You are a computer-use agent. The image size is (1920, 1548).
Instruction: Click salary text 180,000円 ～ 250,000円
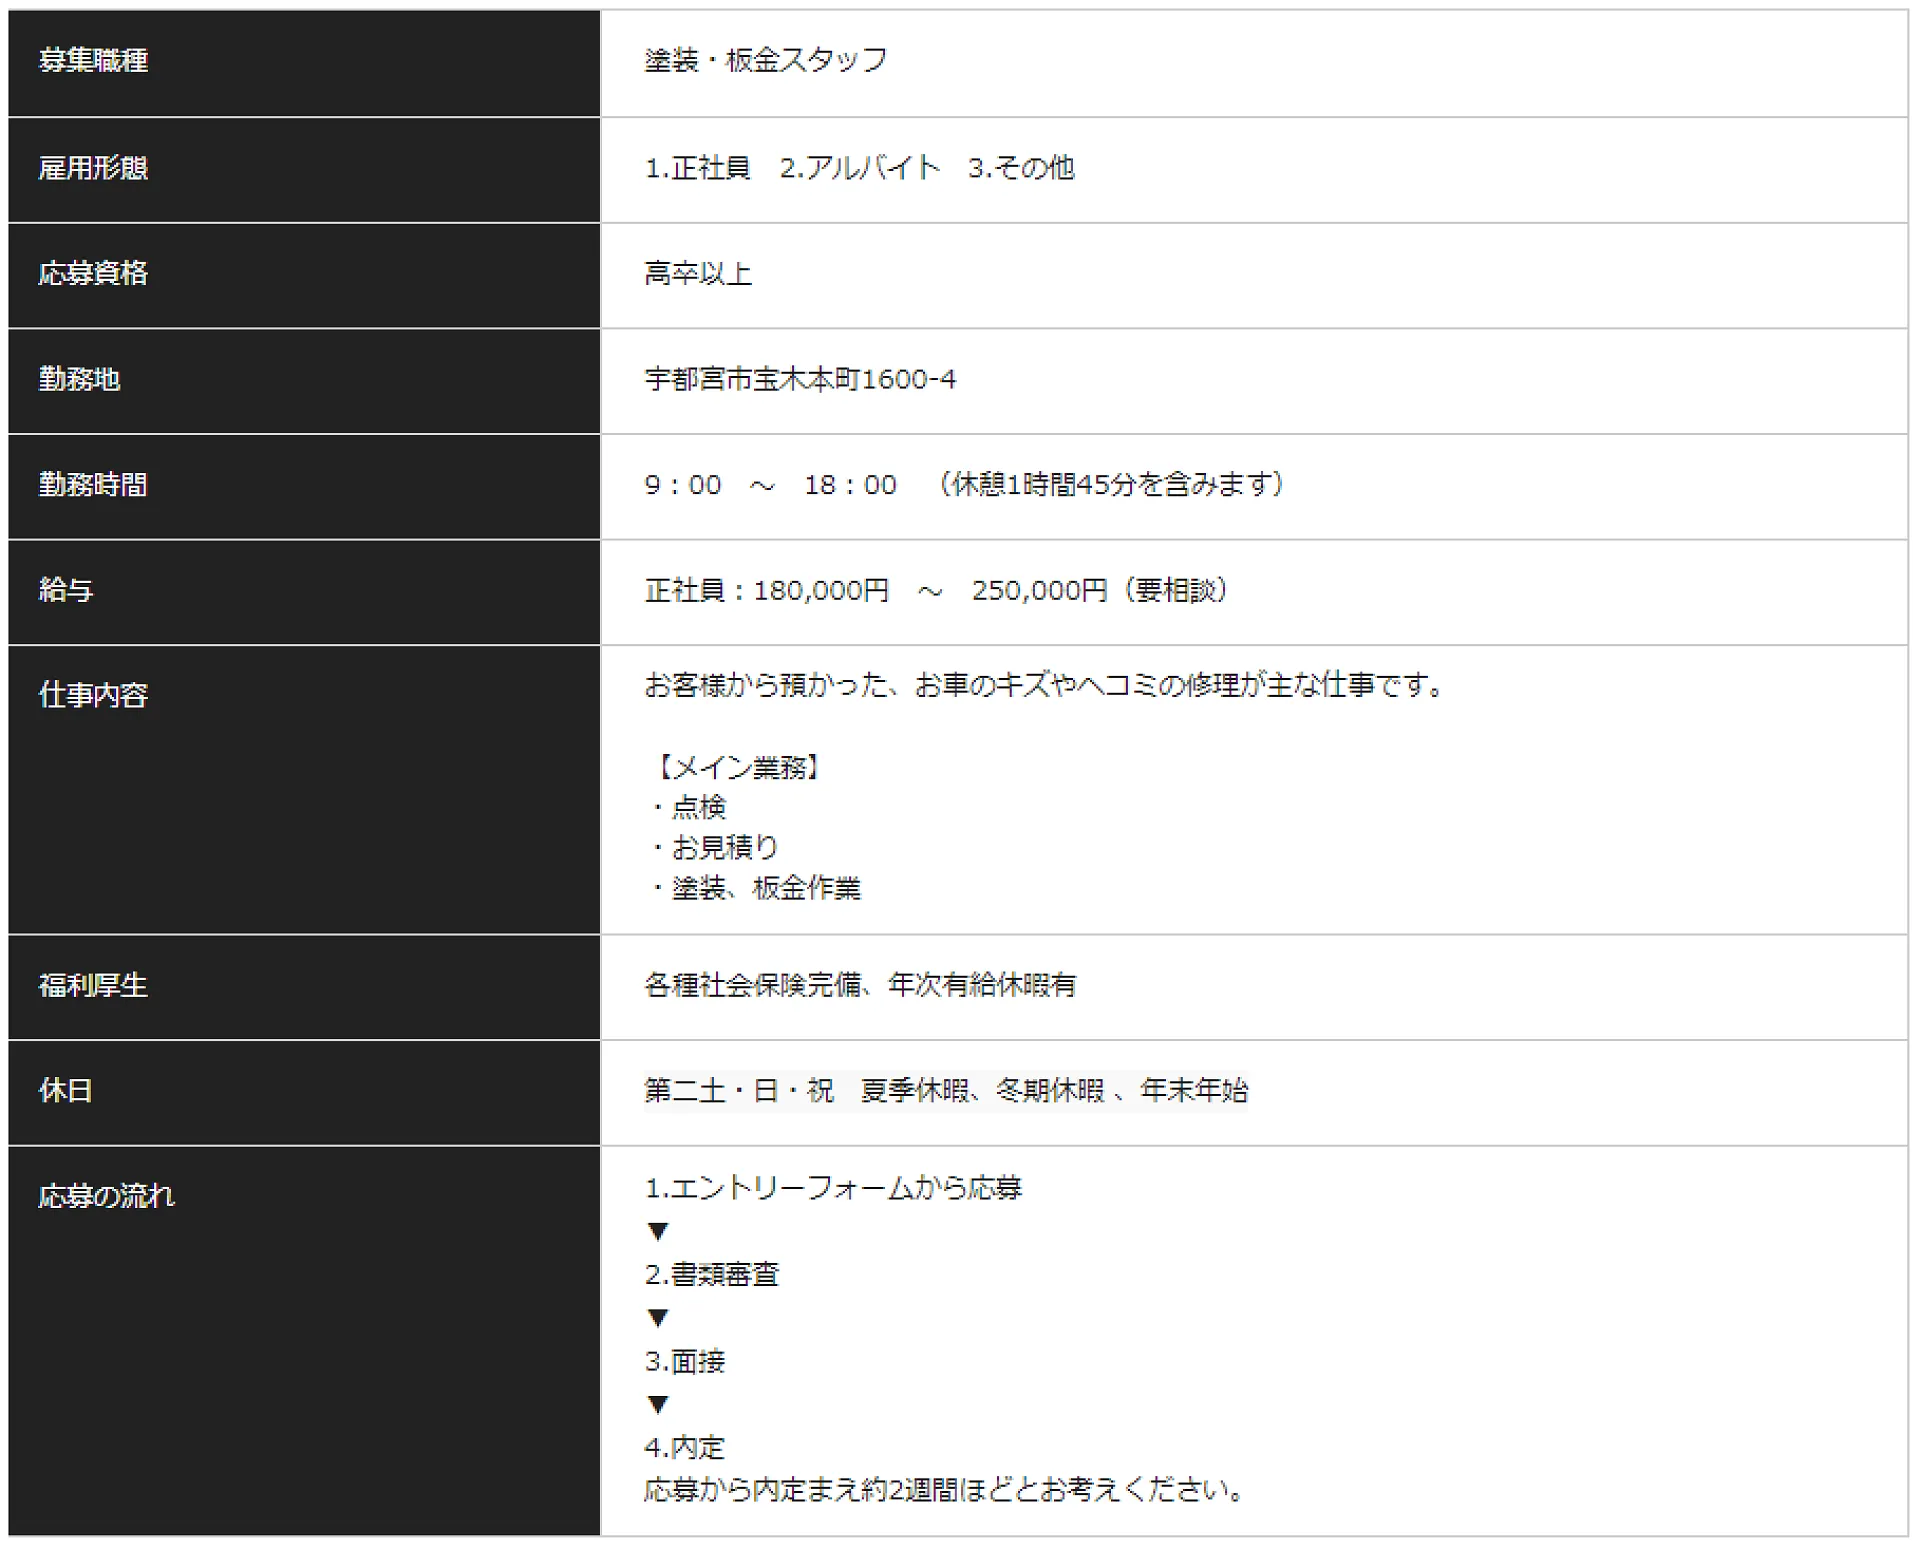930,591
